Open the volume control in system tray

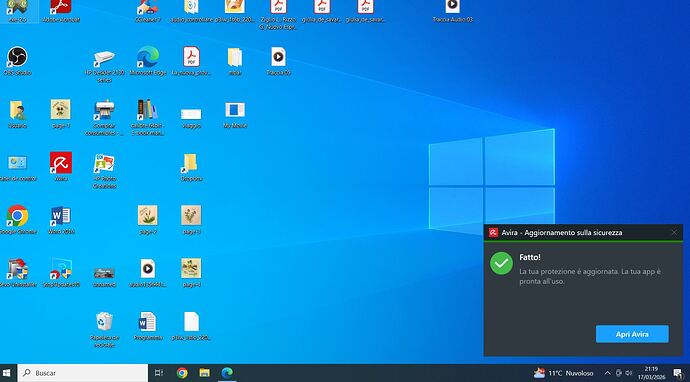(628, 373)
